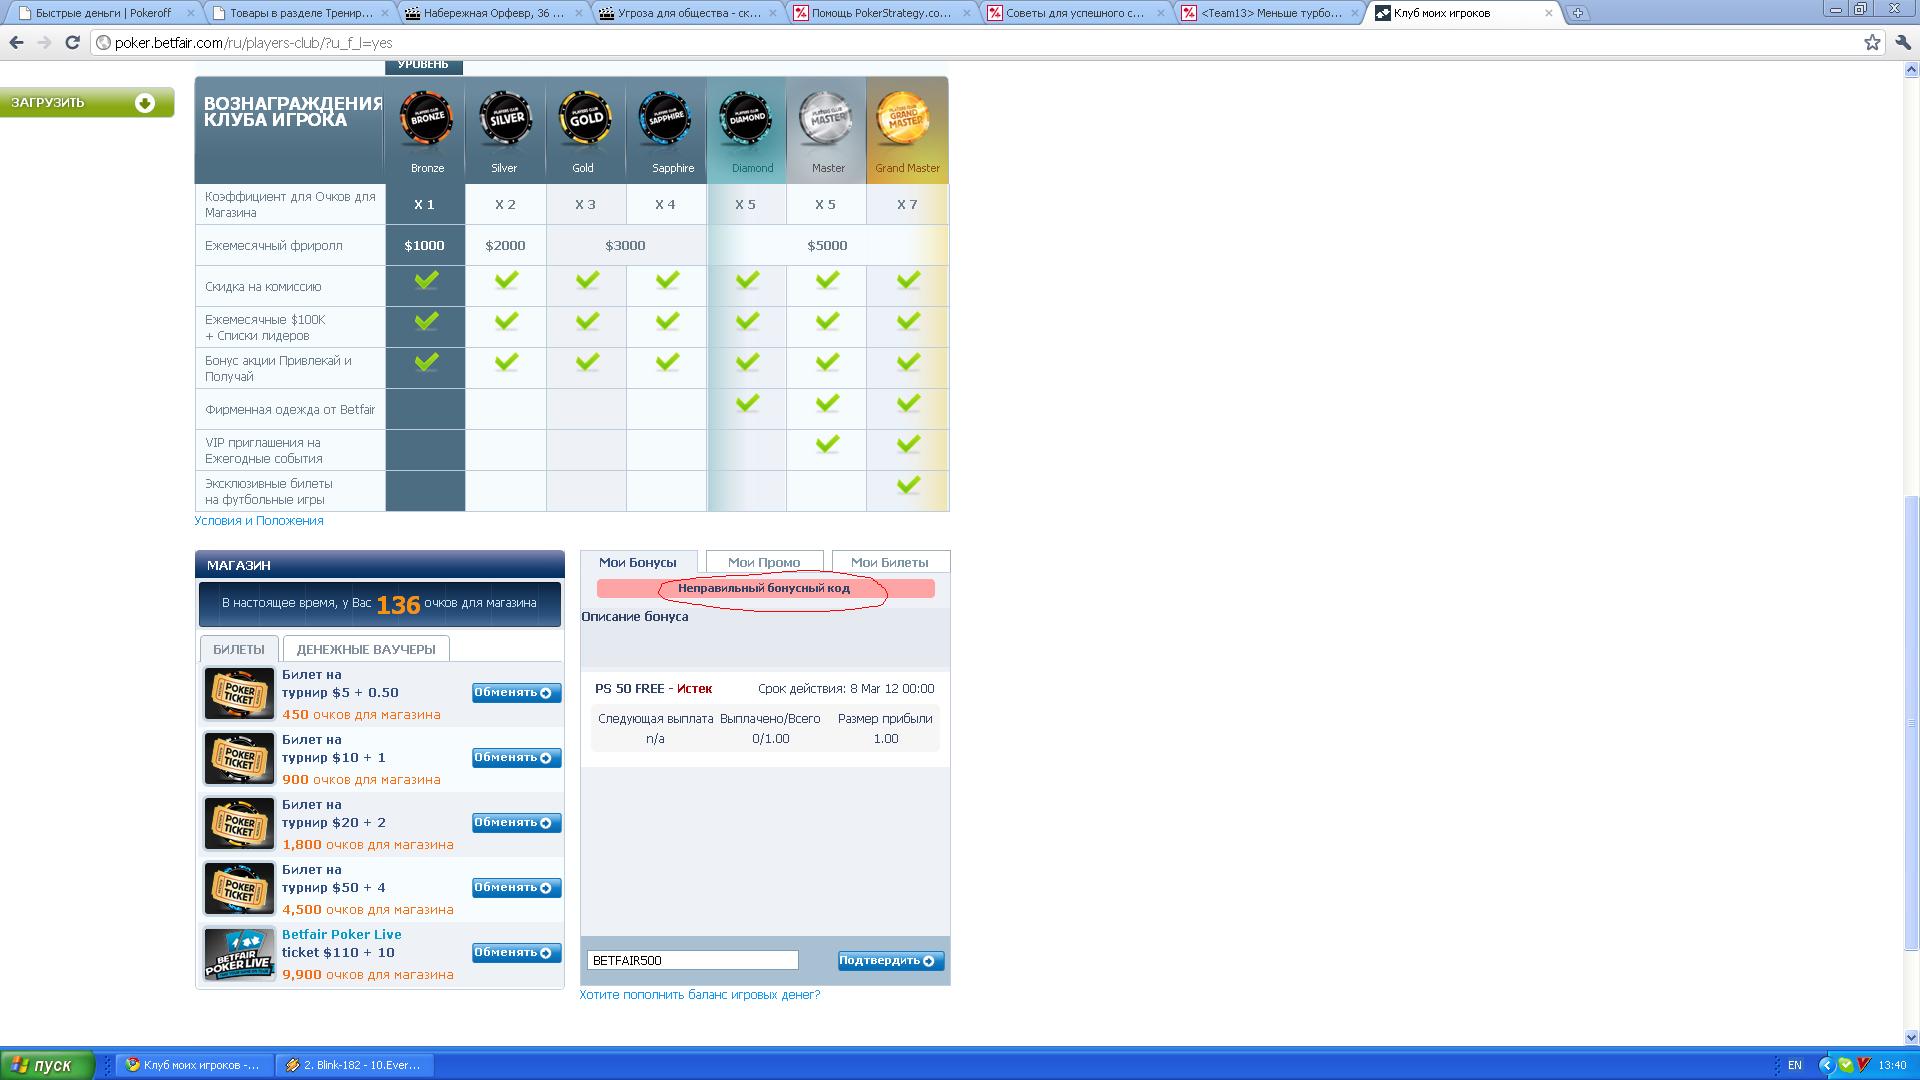1920x1080 pixels.
Task: Click the bonus code input field
Action: pos(692,960)
